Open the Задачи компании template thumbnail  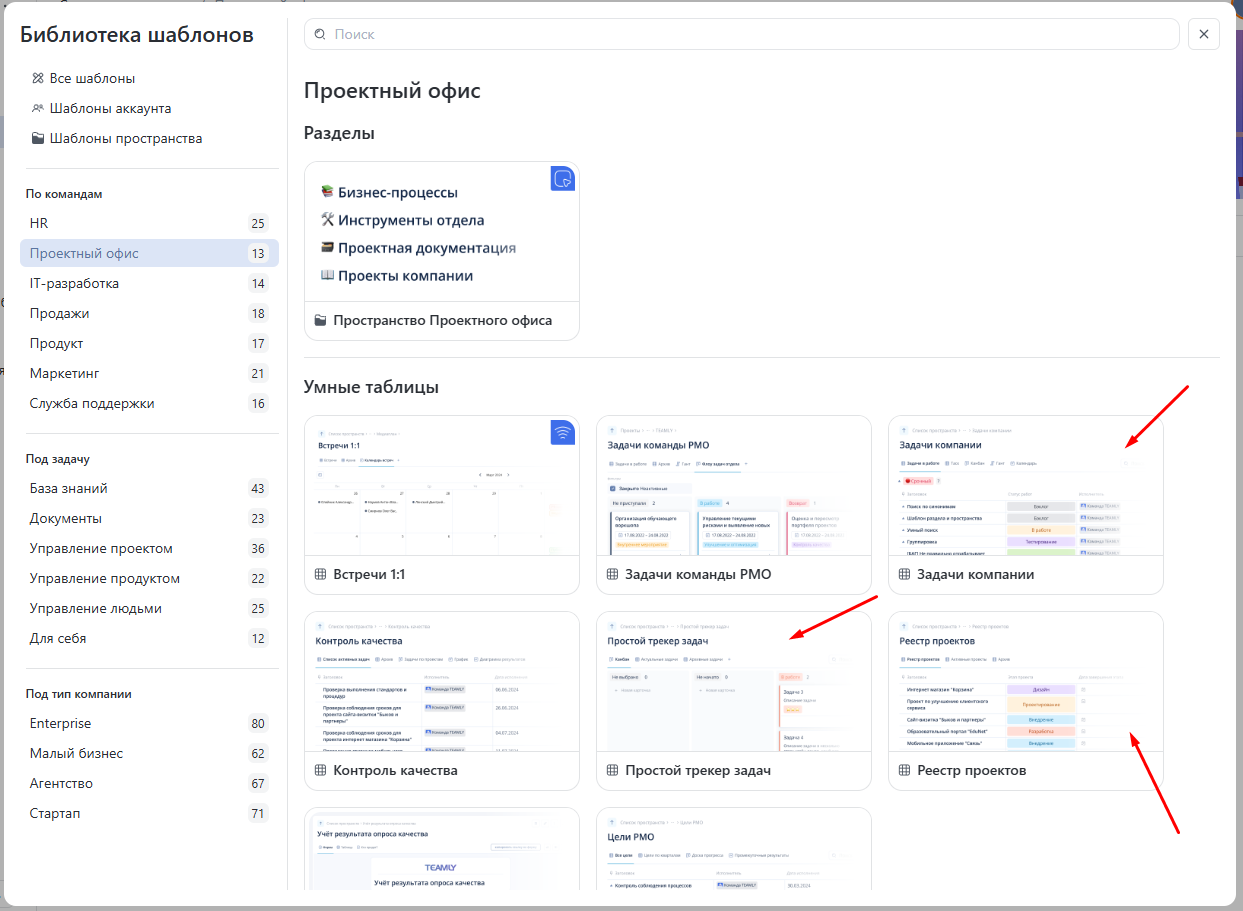pos(1025,487)
